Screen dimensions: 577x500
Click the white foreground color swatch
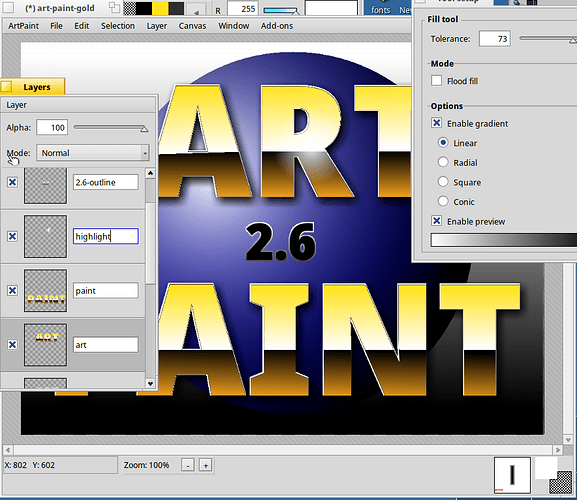545,467
